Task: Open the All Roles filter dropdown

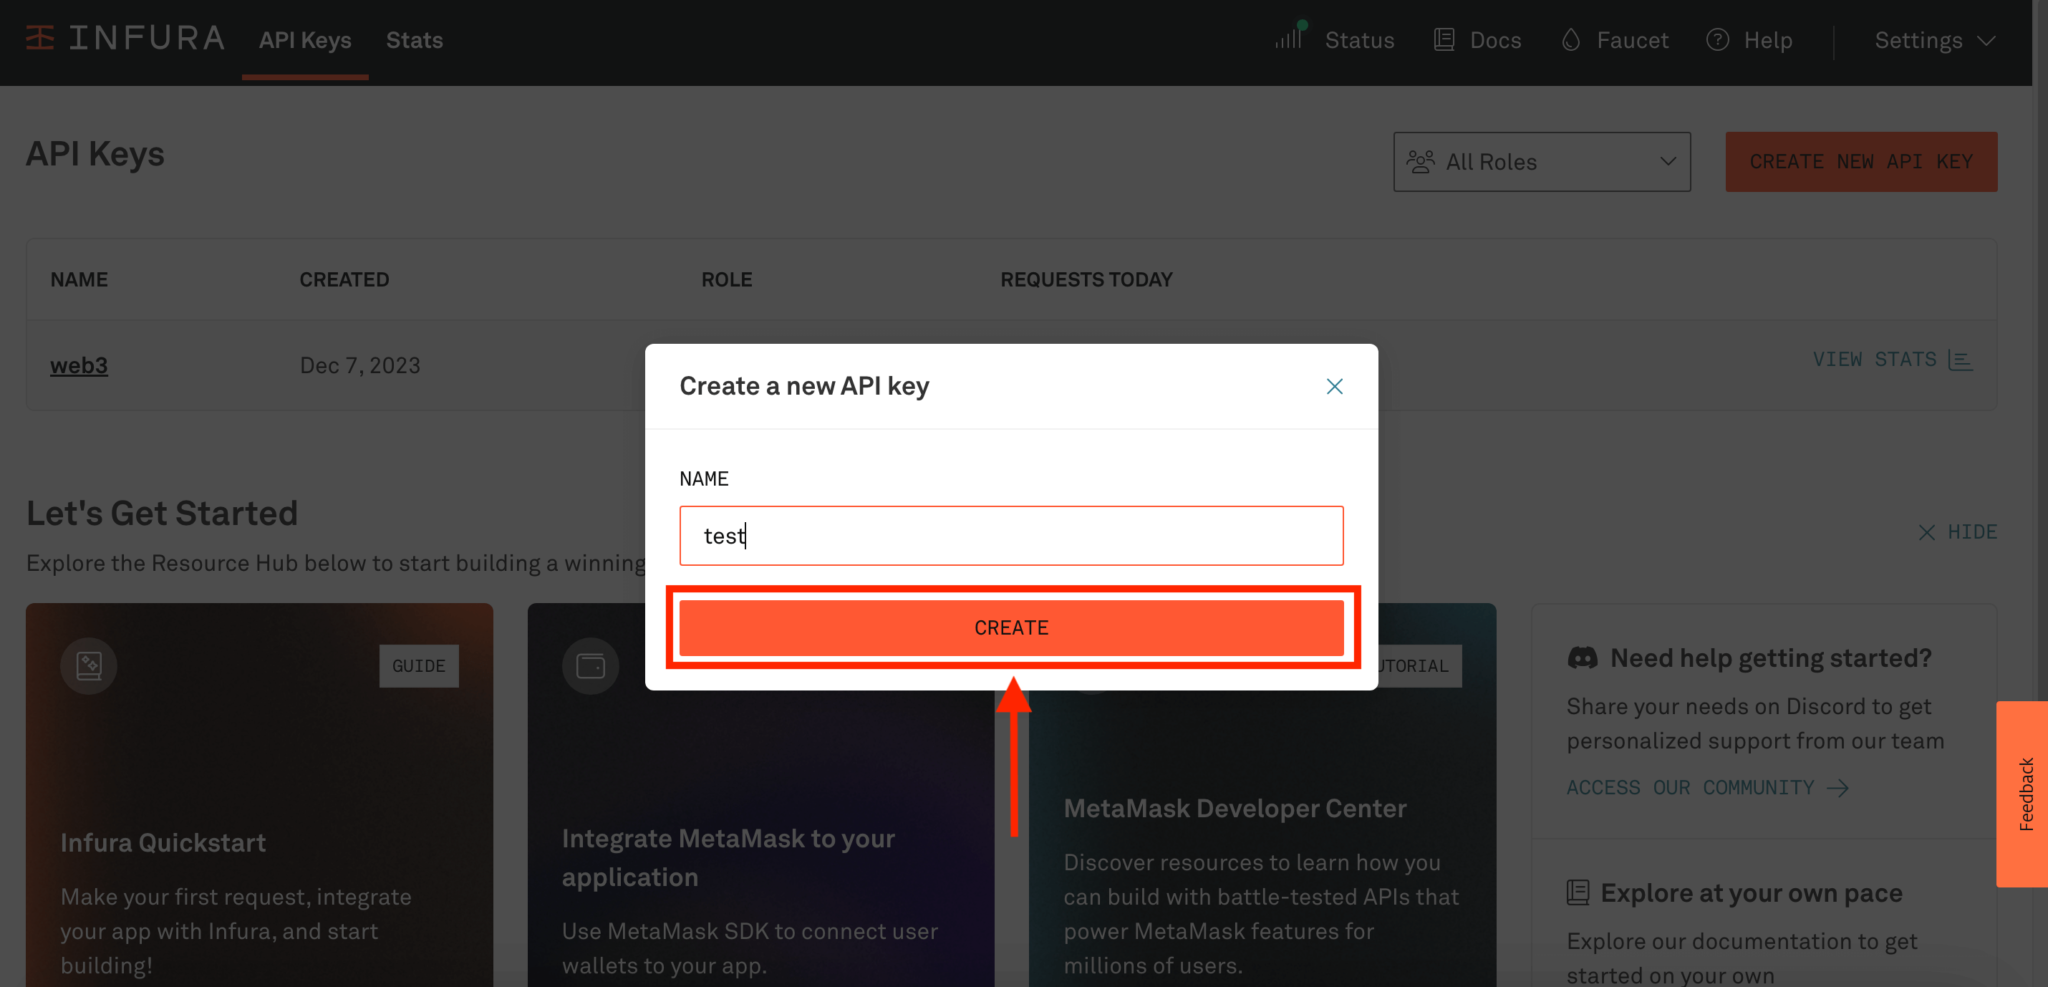Action: [1541, 162]
